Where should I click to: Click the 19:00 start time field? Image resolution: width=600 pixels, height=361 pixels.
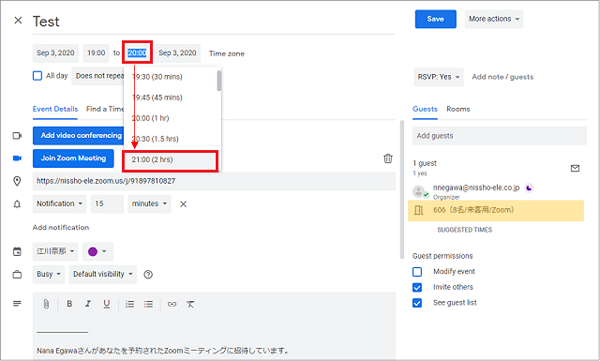tap(96, 53)
